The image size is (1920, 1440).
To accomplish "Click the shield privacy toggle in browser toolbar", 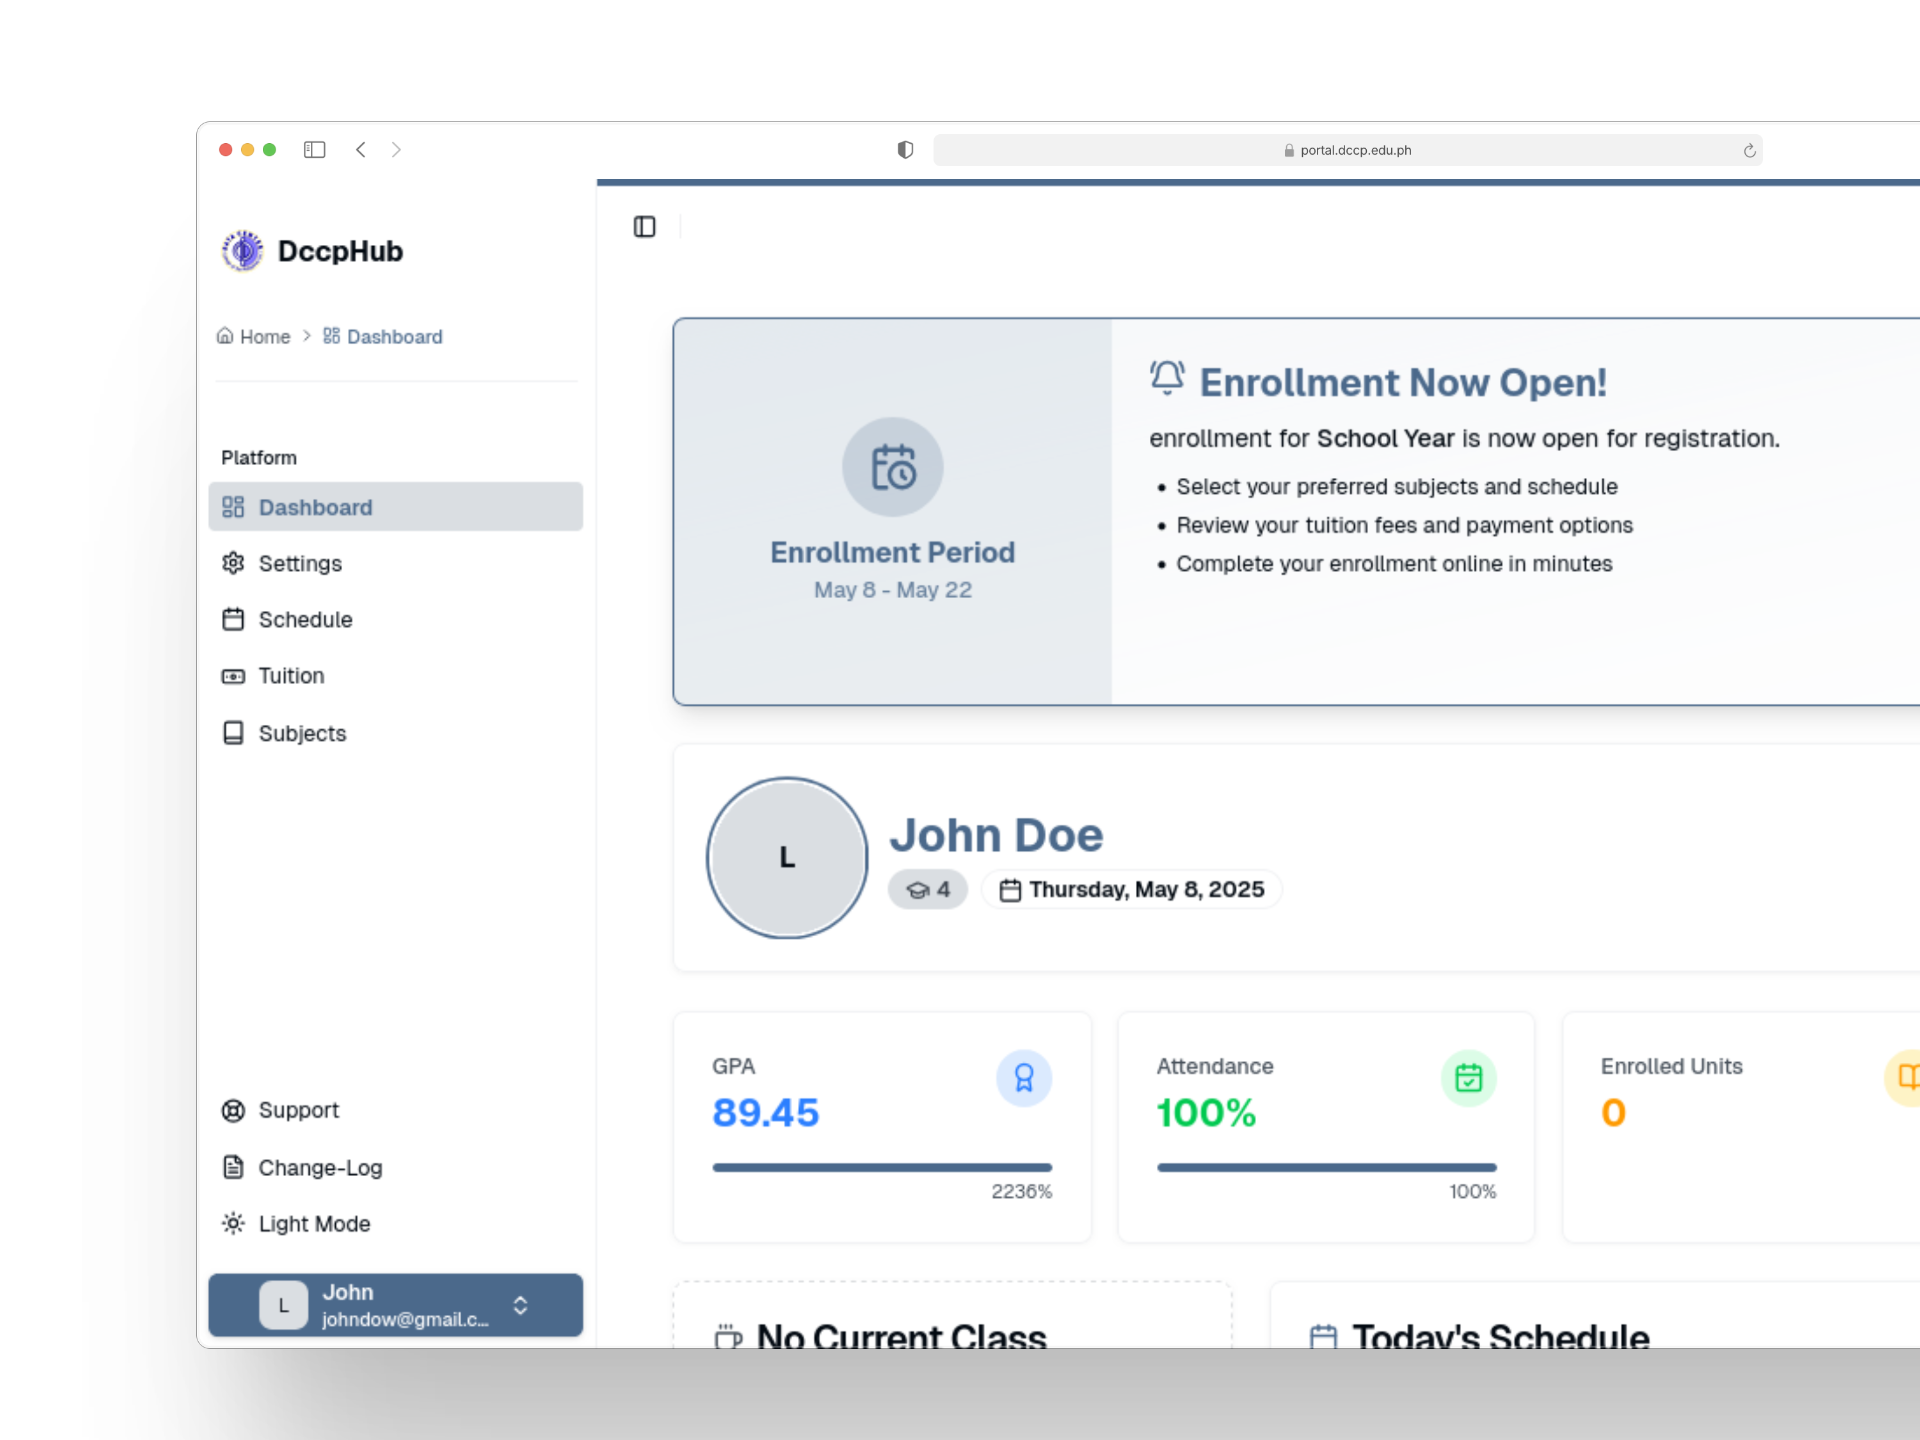I will pyautogui.click(x=905, y=150).
